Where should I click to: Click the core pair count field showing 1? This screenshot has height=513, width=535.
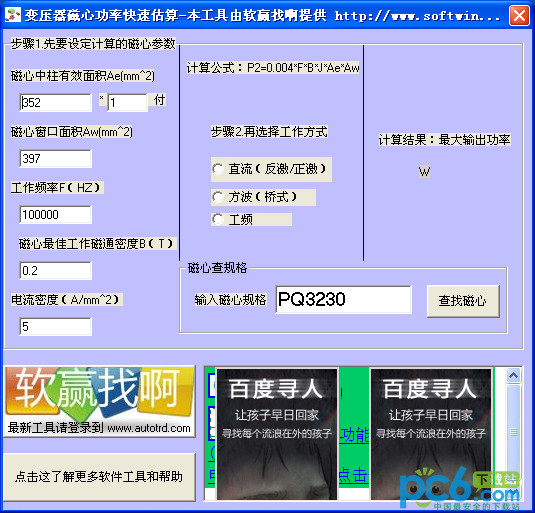[128, 102]
